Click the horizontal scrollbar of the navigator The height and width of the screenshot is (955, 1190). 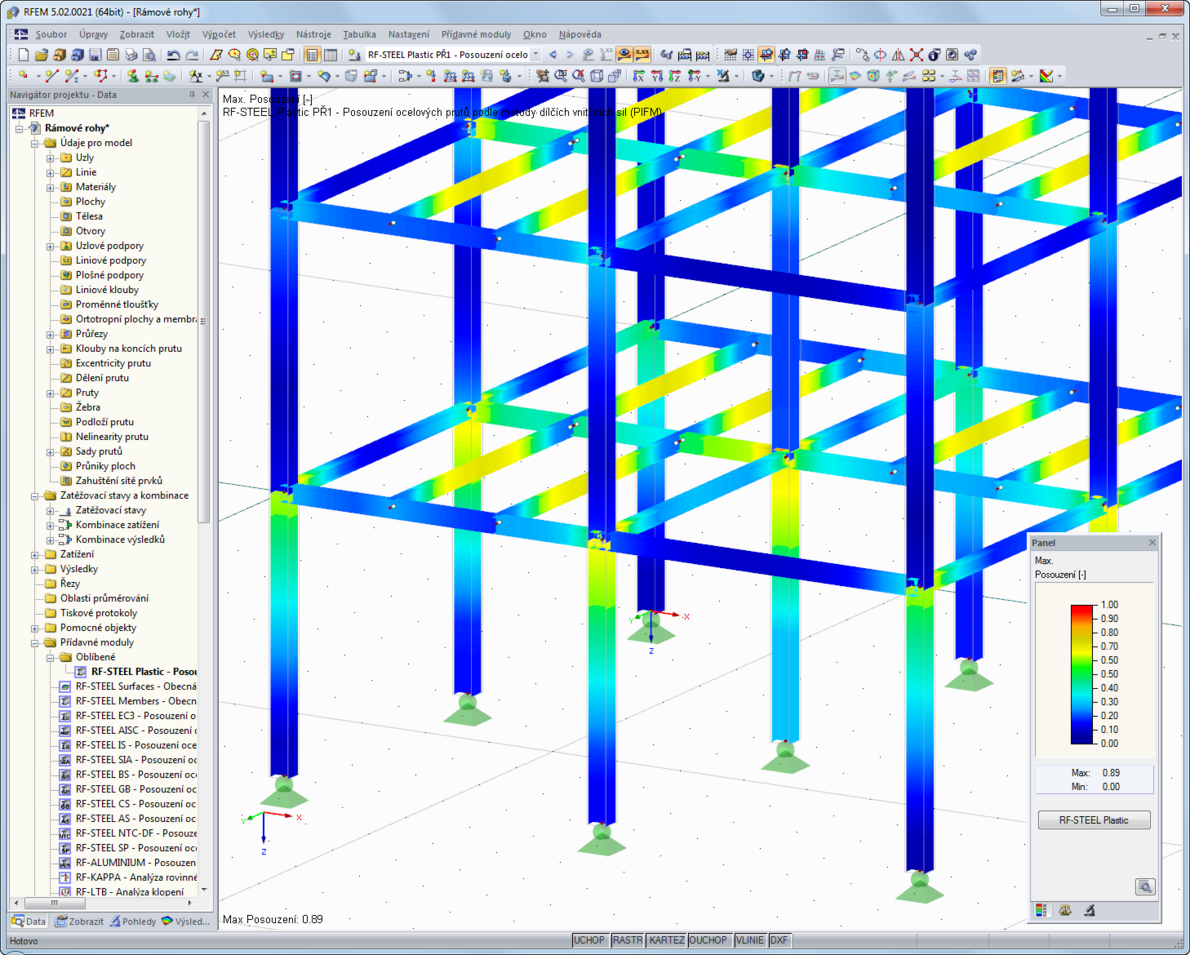55,903
